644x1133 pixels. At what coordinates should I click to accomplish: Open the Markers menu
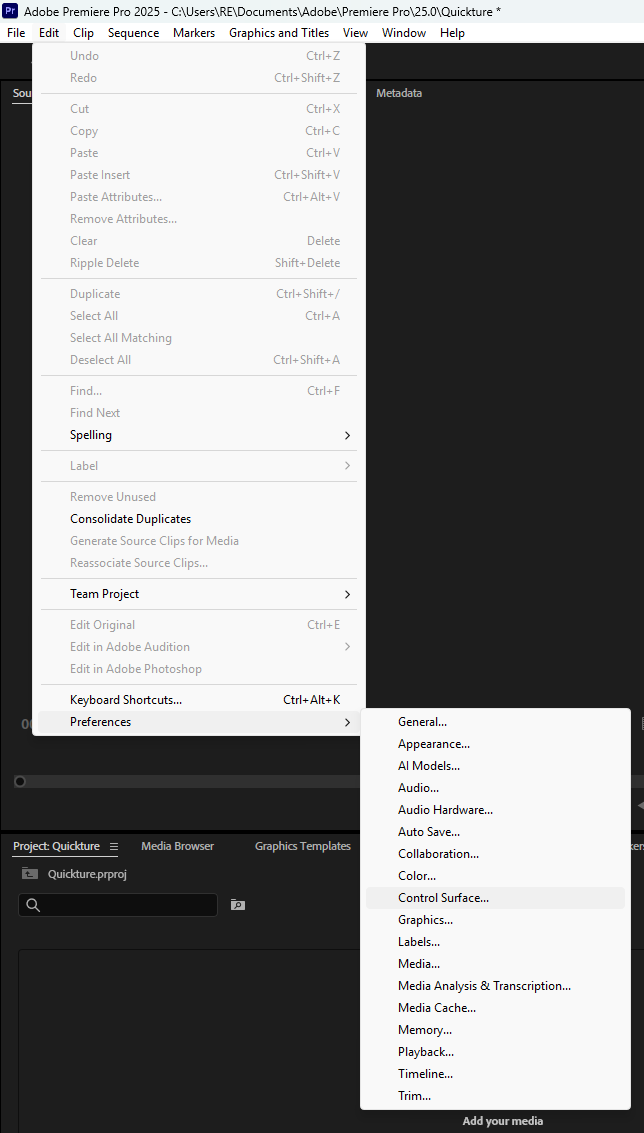[194, 33]
